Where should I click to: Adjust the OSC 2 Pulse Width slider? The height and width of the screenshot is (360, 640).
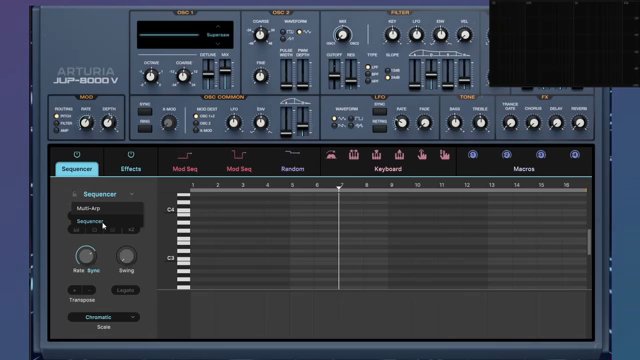point(286,74)
